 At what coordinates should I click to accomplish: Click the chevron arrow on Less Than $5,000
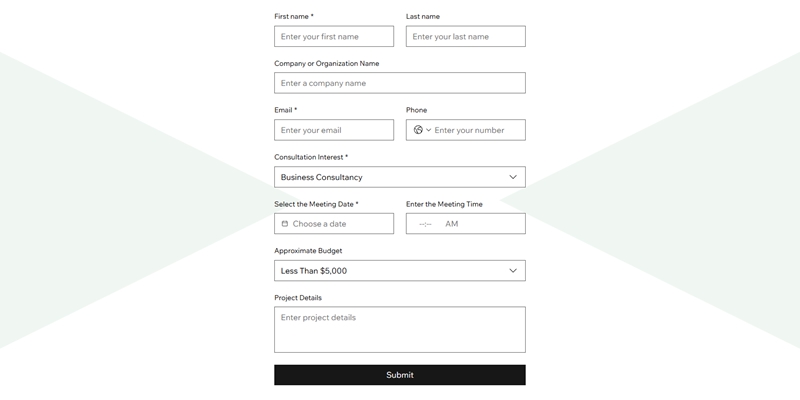tap(513, 271)
